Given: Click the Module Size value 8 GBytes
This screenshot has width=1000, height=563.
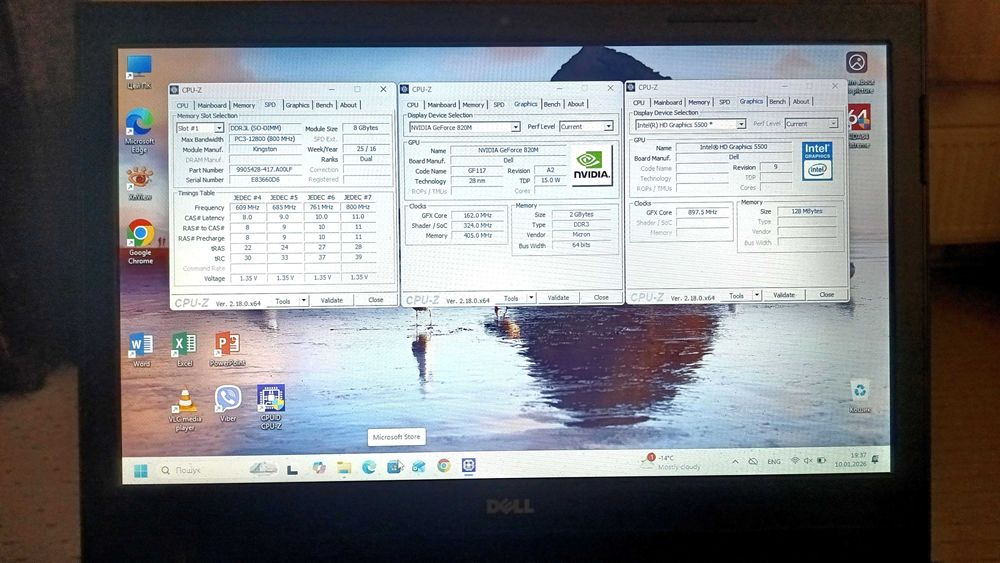Looking at the screenshot, I should coord(366,128).
